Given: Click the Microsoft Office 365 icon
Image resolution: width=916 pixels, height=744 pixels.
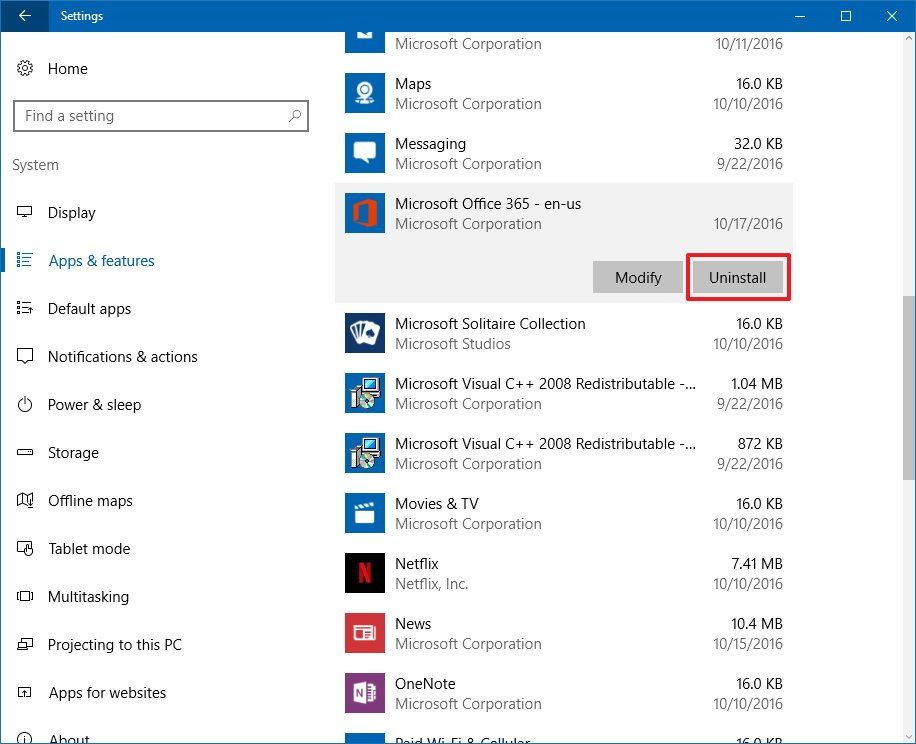Looking at the screenshot, I should click(364, 213).
